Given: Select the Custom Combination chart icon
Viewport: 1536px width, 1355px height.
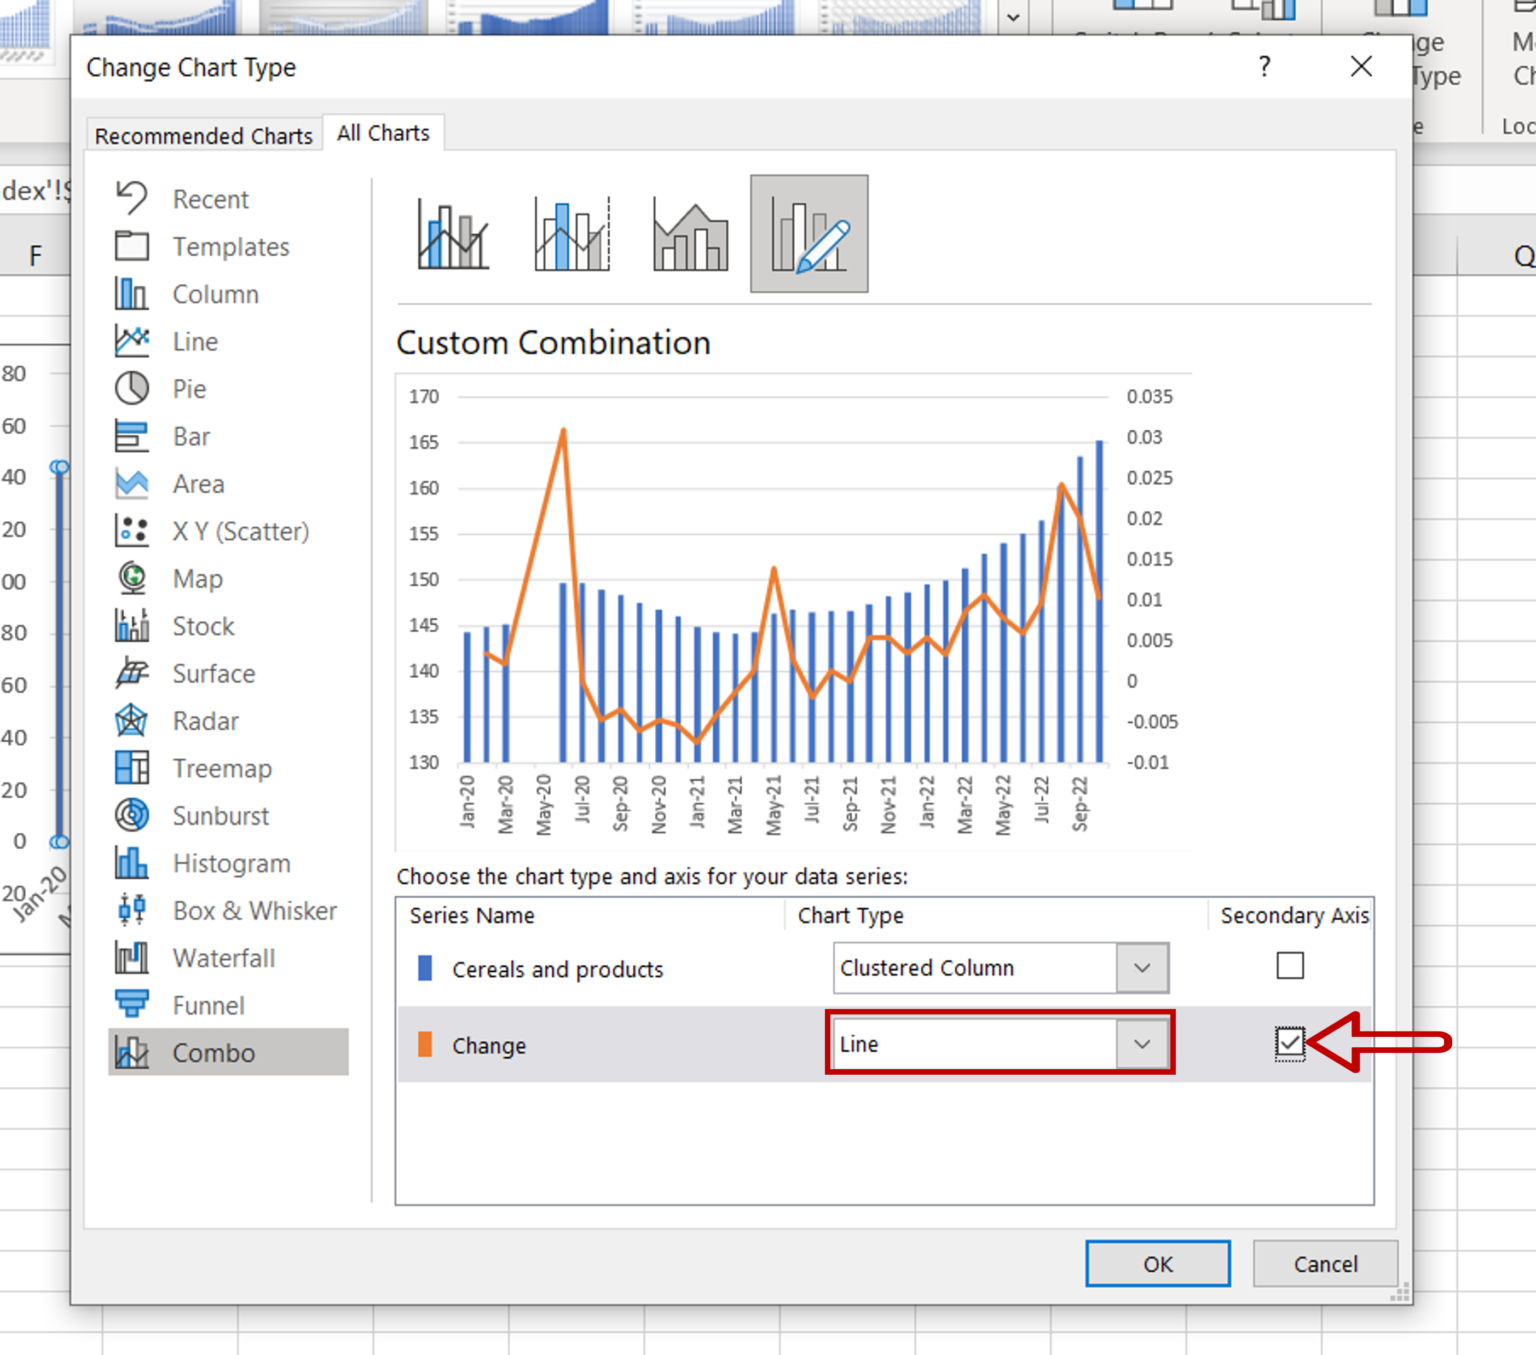Looking at the screenshot, I should [x=809, y=234].
